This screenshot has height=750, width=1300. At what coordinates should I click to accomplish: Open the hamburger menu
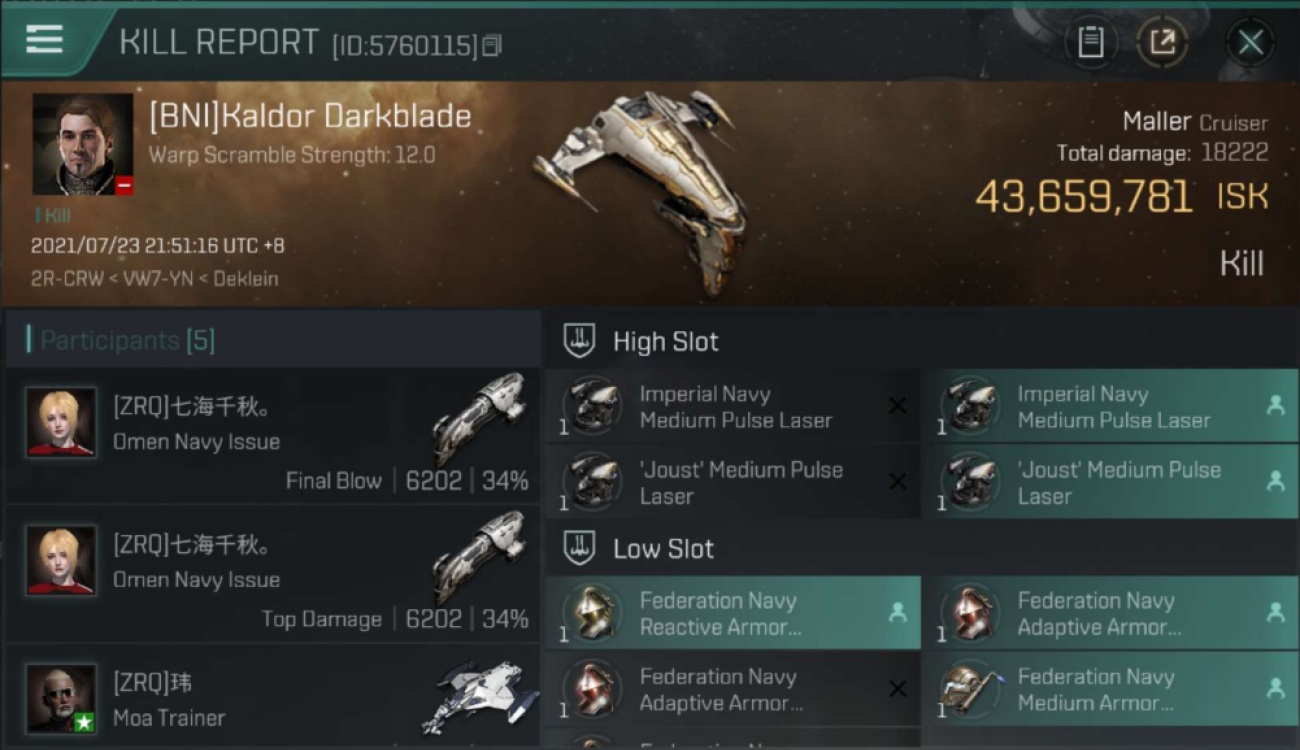click(44, 40)
